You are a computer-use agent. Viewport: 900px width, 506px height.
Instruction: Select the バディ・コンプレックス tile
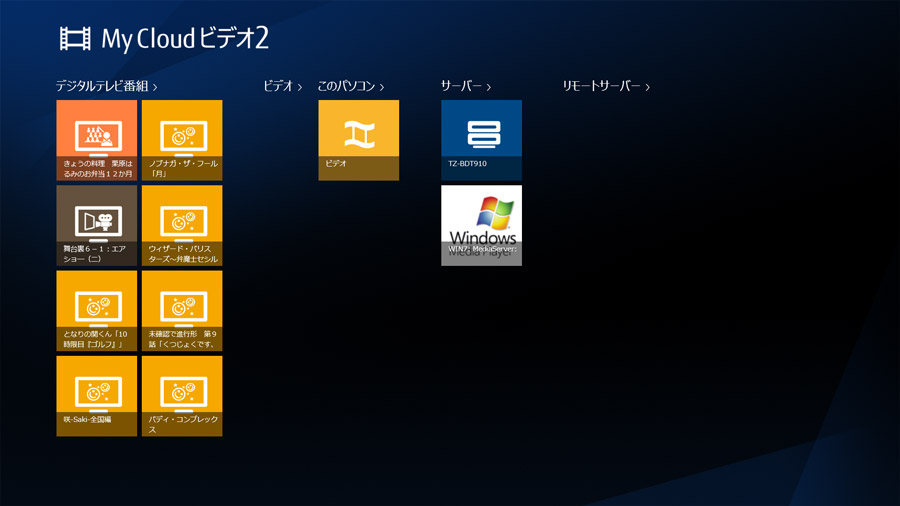(182, 396)
